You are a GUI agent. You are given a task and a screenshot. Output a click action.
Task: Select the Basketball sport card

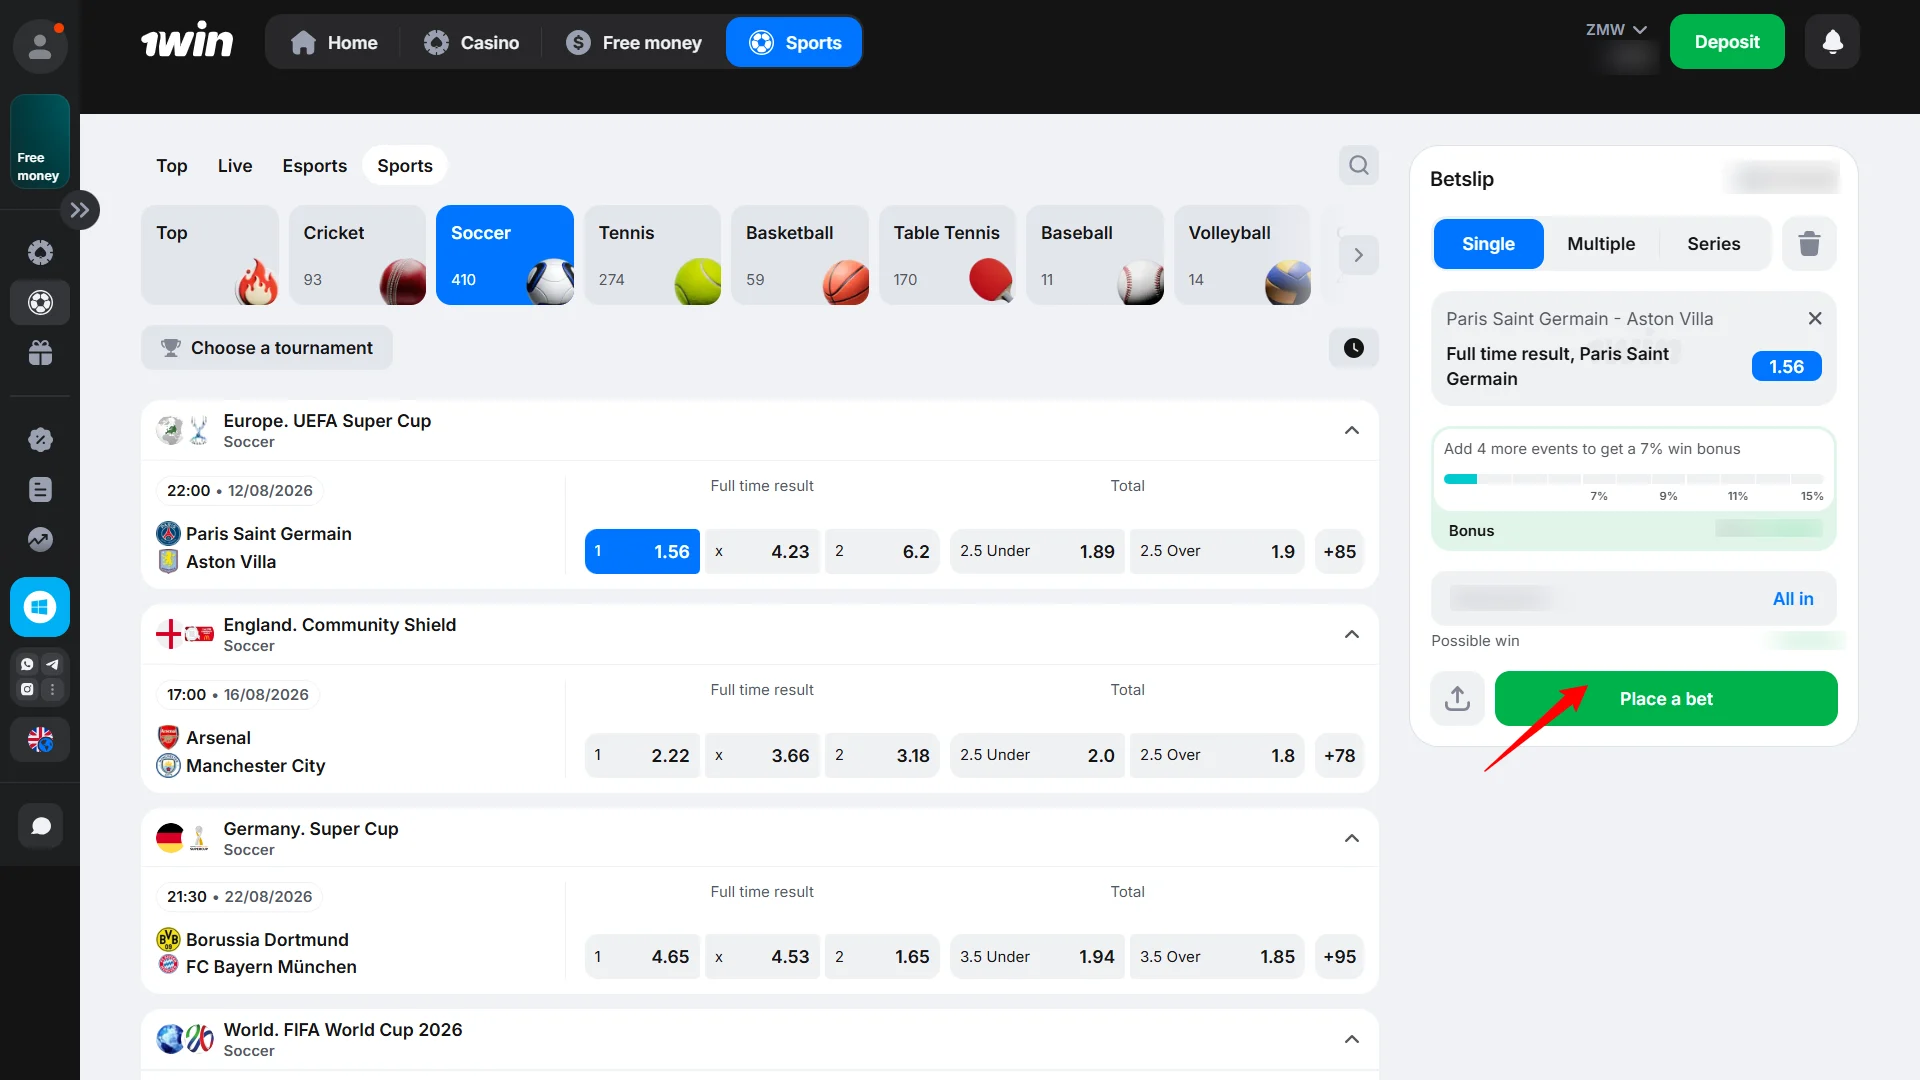[x=800, y=255]
